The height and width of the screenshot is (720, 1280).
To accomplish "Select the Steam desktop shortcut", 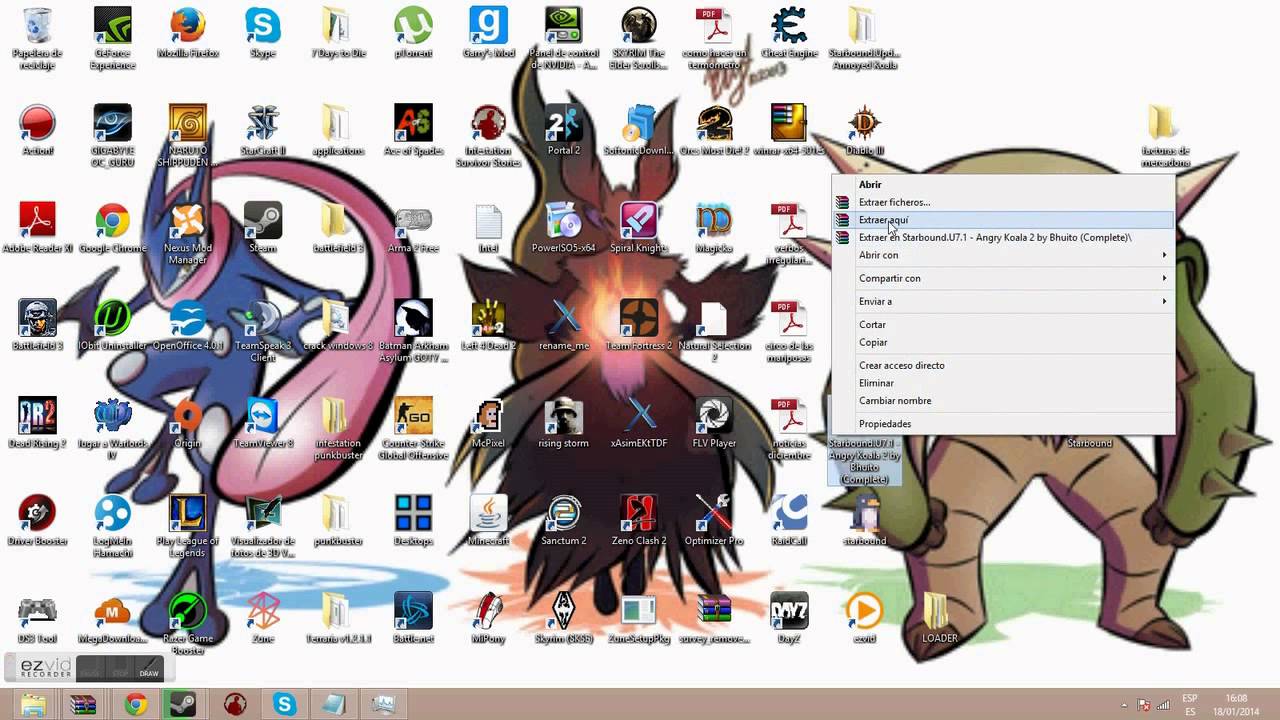I will [x=262, y=228].
